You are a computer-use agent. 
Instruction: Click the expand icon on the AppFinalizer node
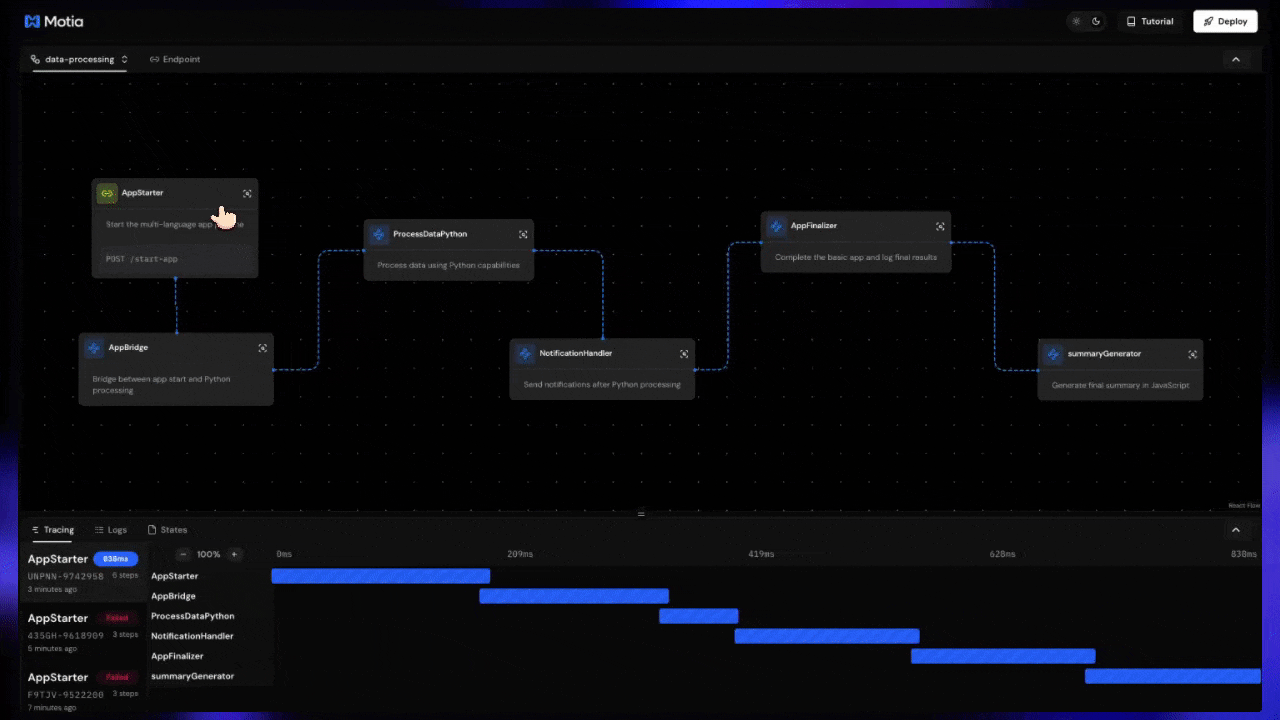pyautogui.click(x=940, y=226)
